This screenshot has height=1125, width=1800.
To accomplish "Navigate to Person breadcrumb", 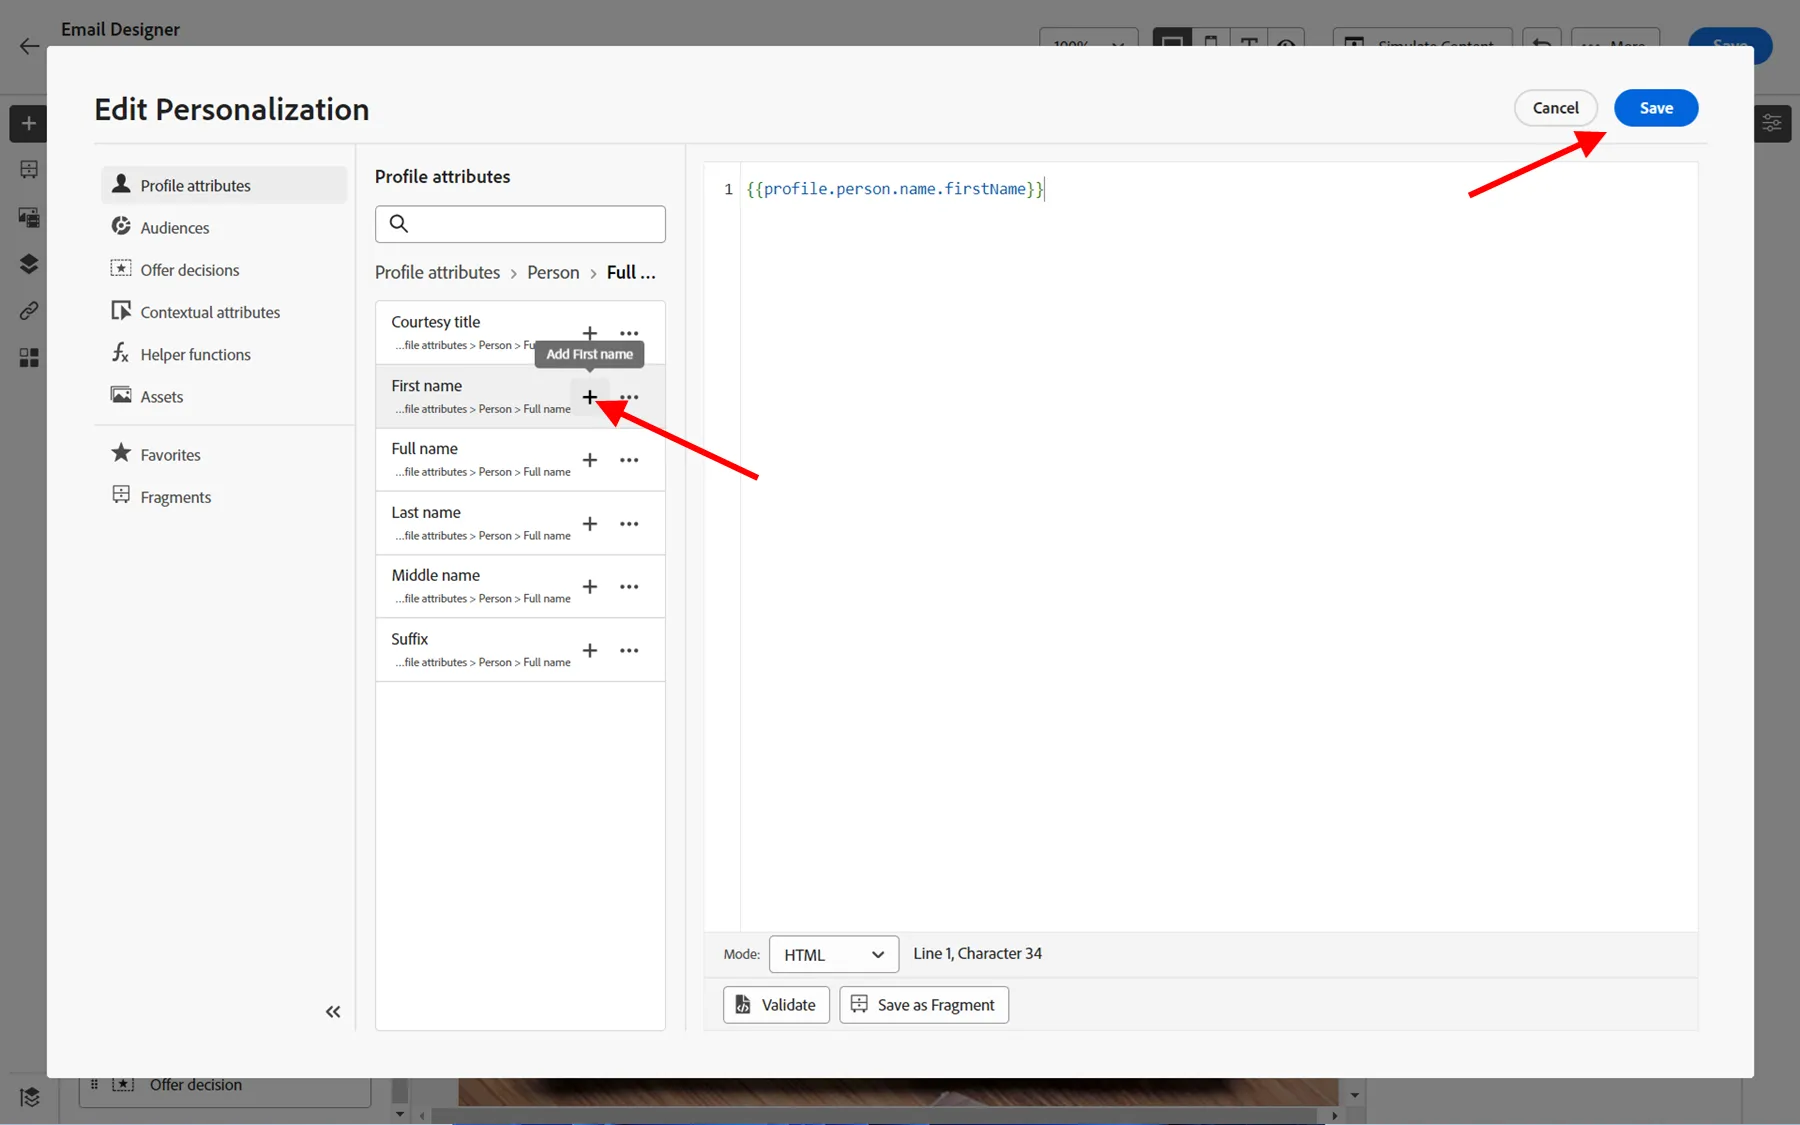I will (x=553, y=272).
